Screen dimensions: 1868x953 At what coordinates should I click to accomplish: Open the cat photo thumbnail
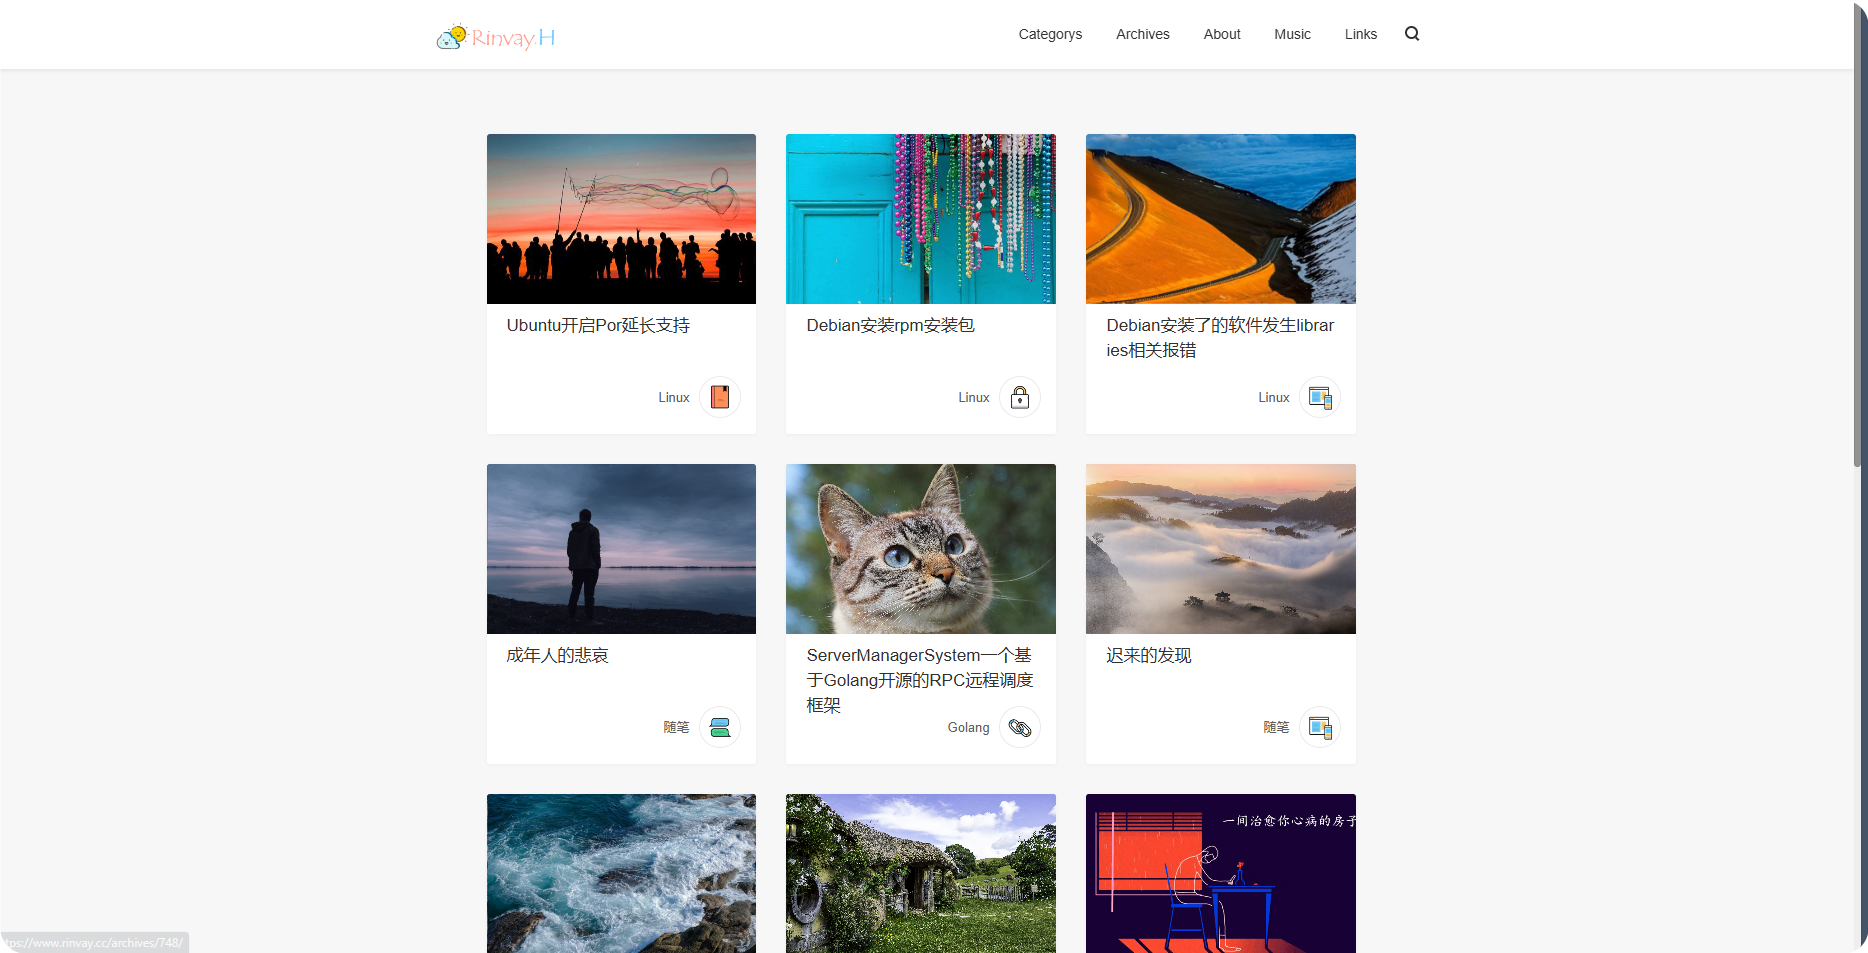pyautogui.click(x=920, y=548)
